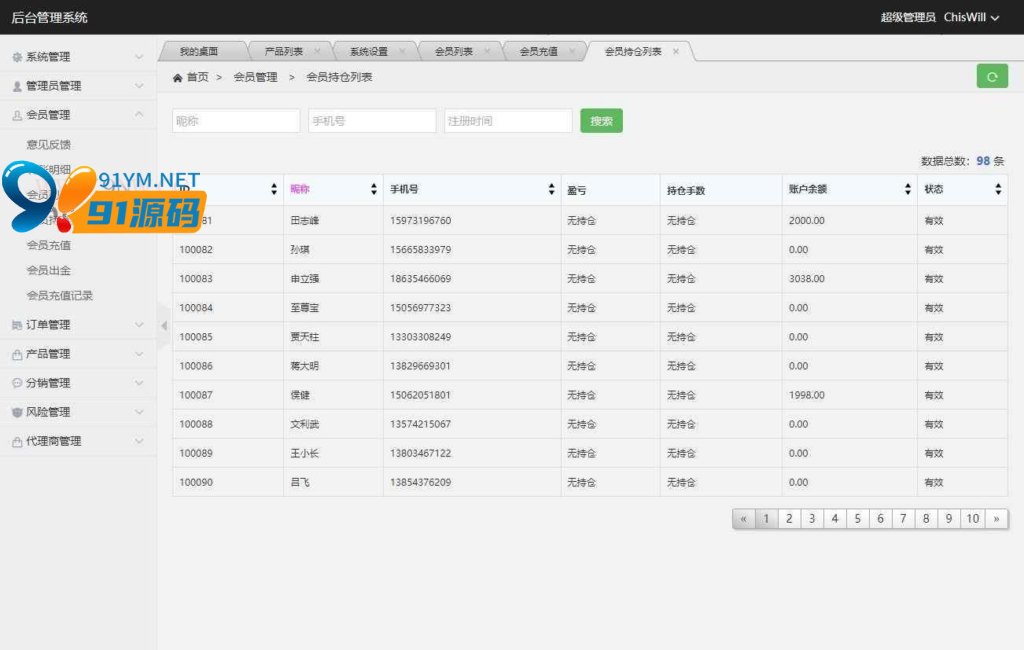Viewport: 1024px width, 650px height.
Task: Click the 订单管理 icon
Action: click(17, 325)
